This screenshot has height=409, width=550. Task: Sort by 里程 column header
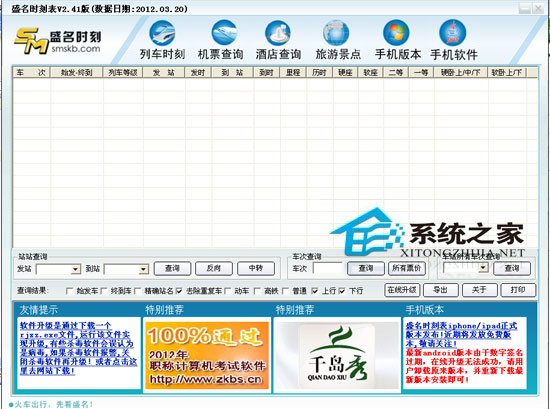coord(293,73)
